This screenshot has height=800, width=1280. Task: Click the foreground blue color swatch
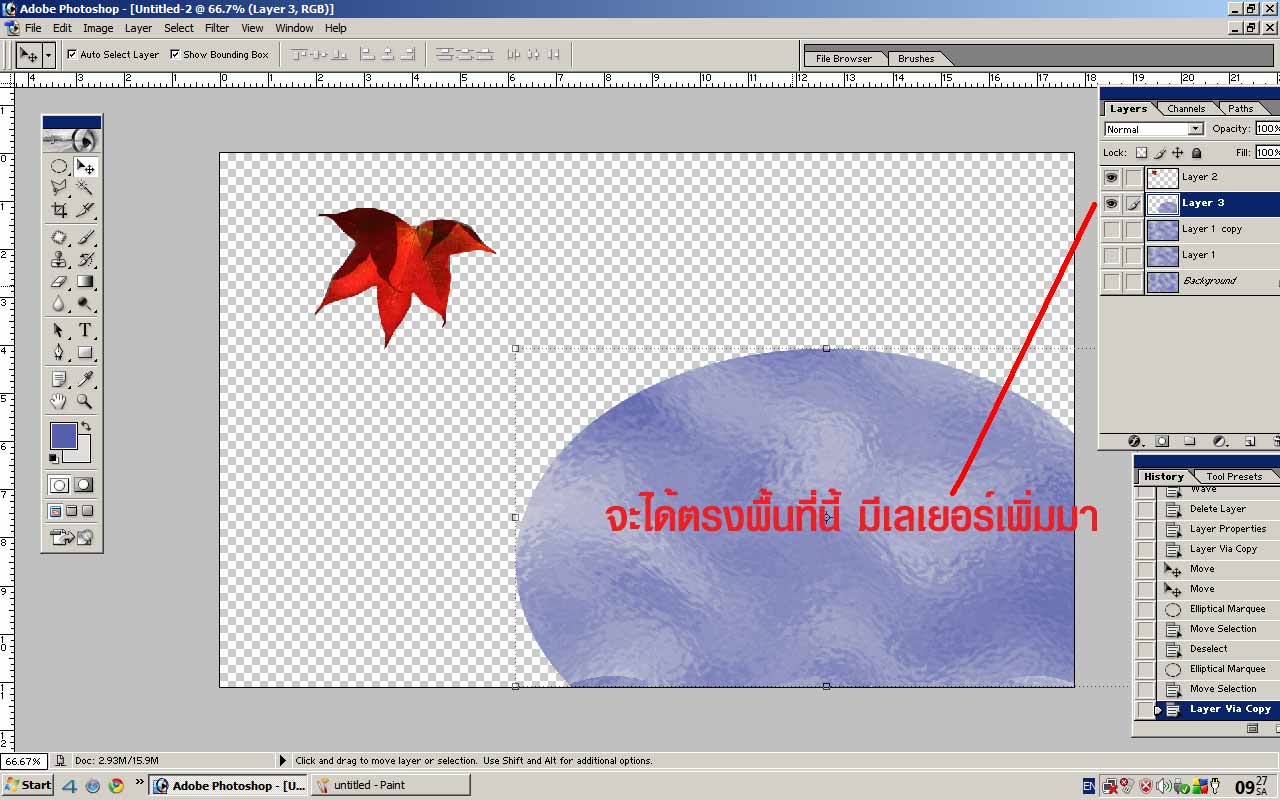(63, 436)
